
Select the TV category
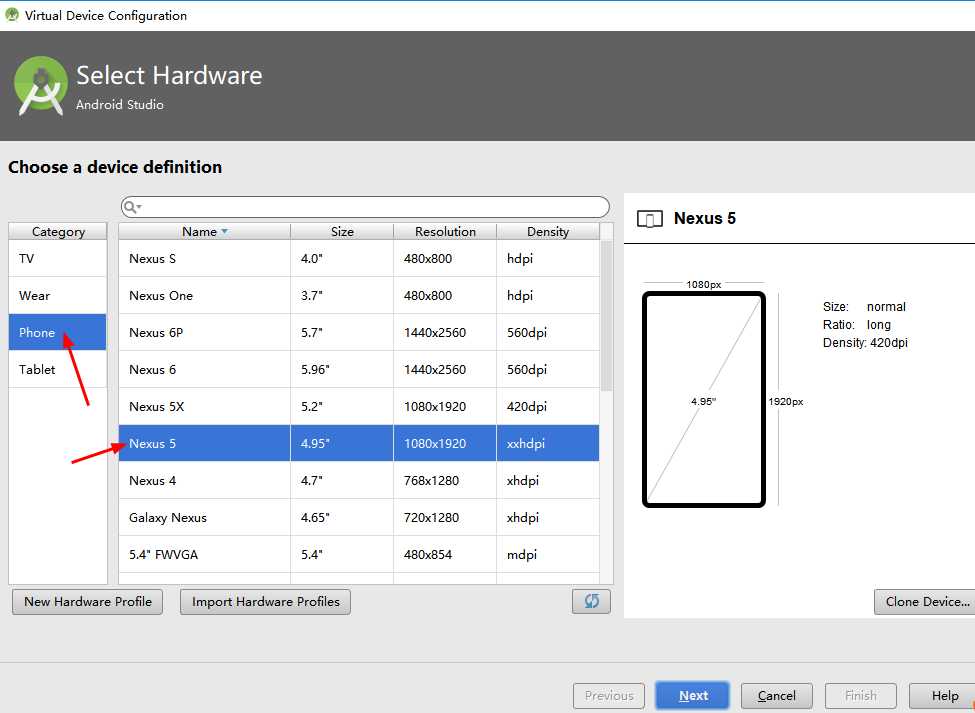(x=58, y=259)
